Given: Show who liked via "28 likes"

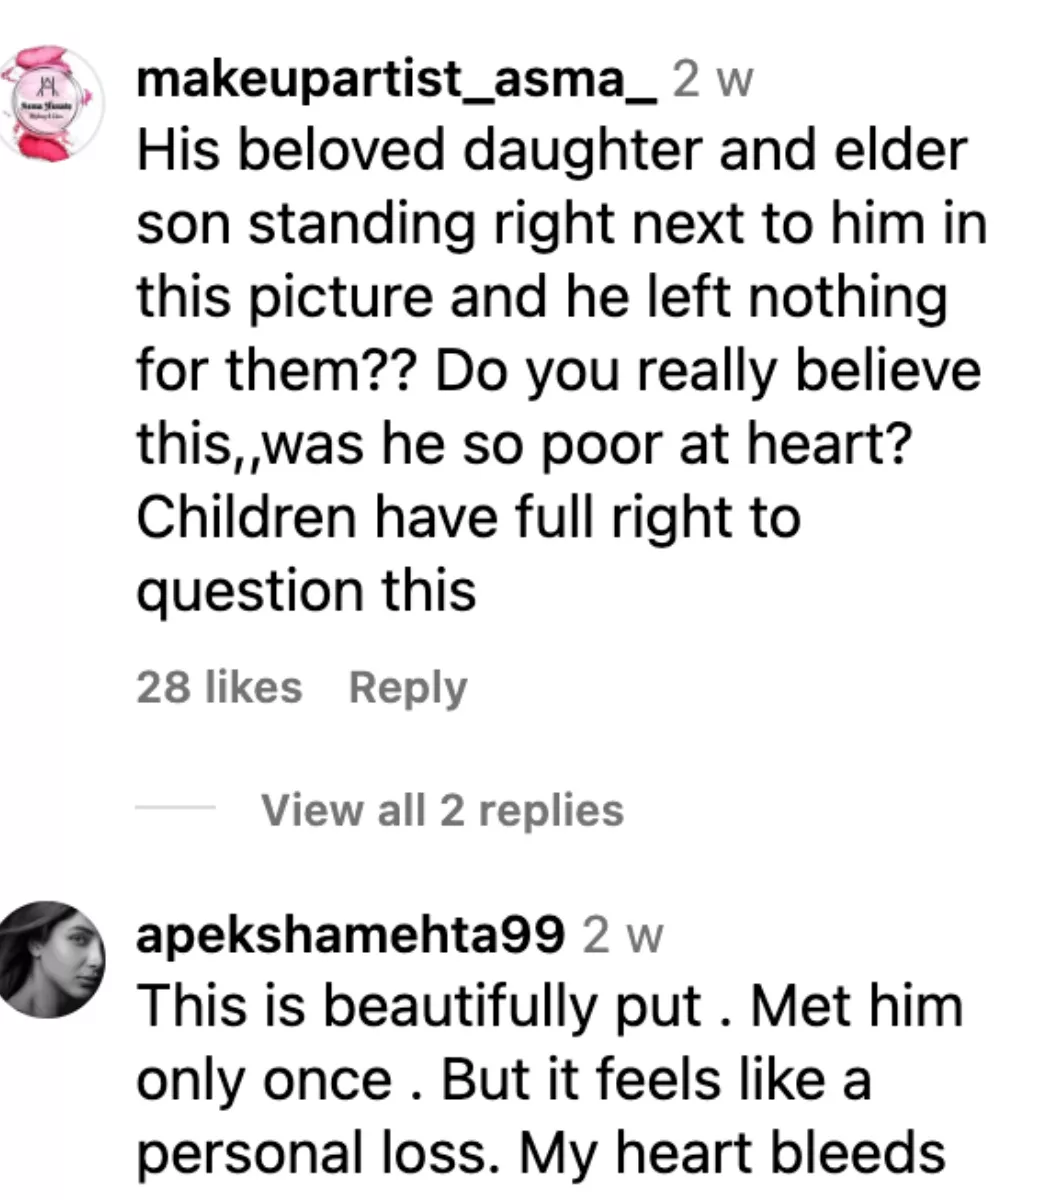Looking at the screenshot, I should click(219, 688).
